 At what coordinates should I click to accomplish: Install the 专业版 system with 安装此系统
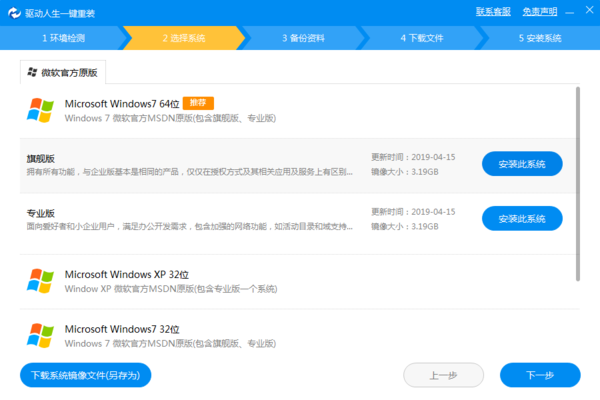tap(521, 218)
